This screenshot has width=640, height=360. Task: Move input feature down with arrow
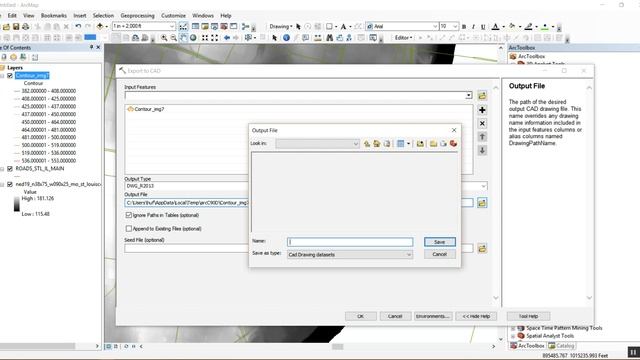[x=482, y=150]
